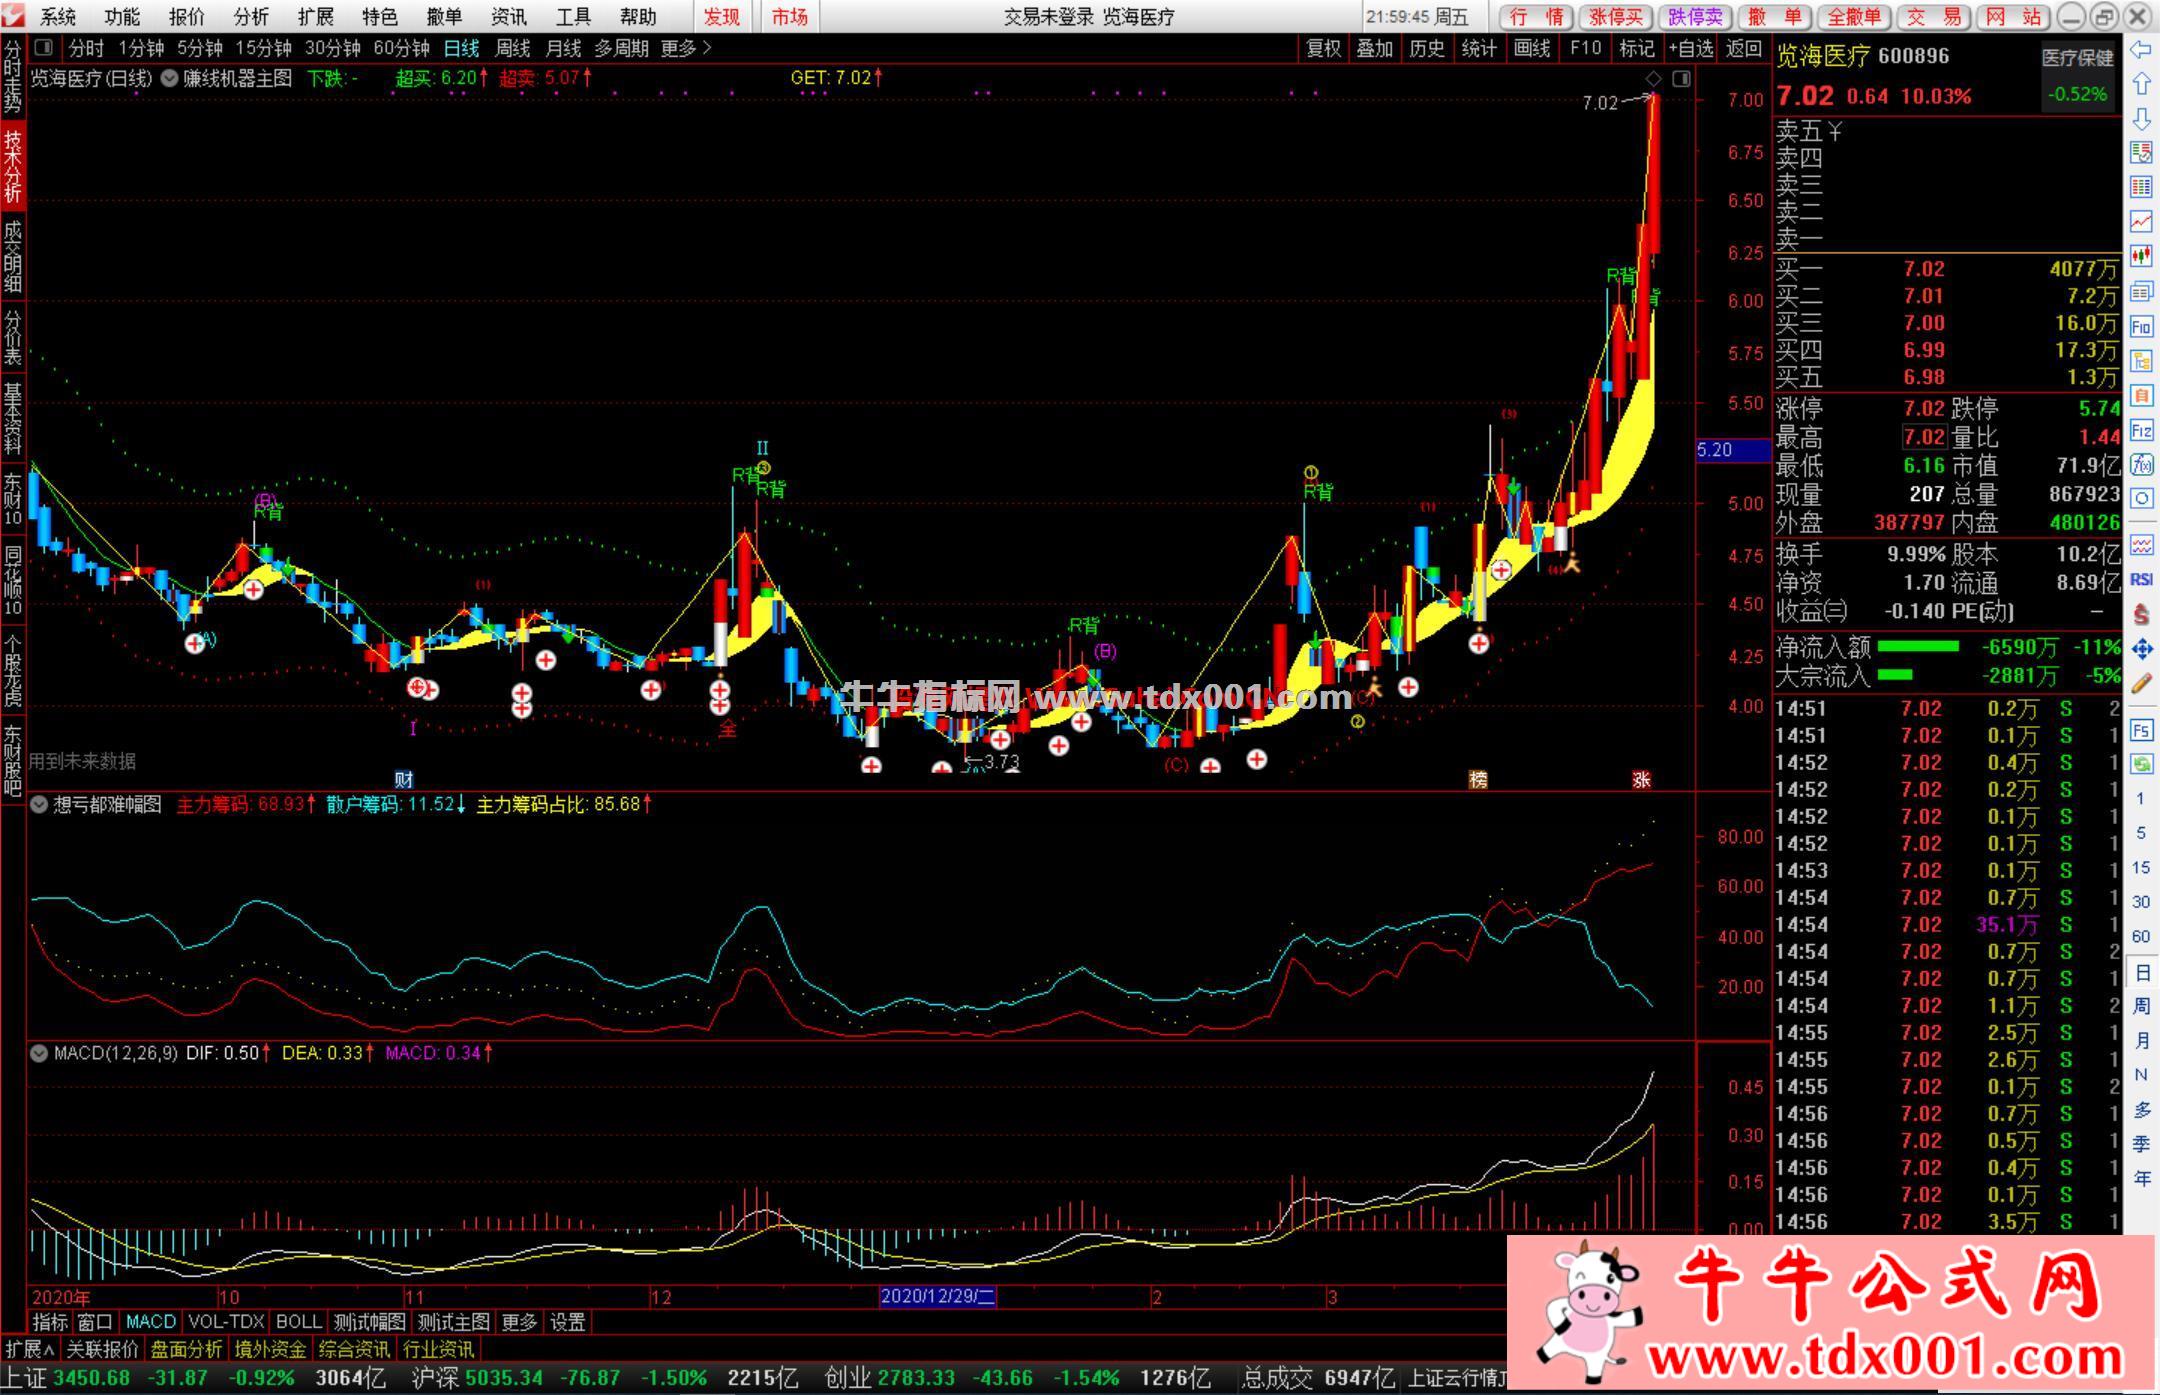This screenshot has width=2160, height=1395.
Task: Click the F10 icon in right sidebar
Action: [2141, 327]
